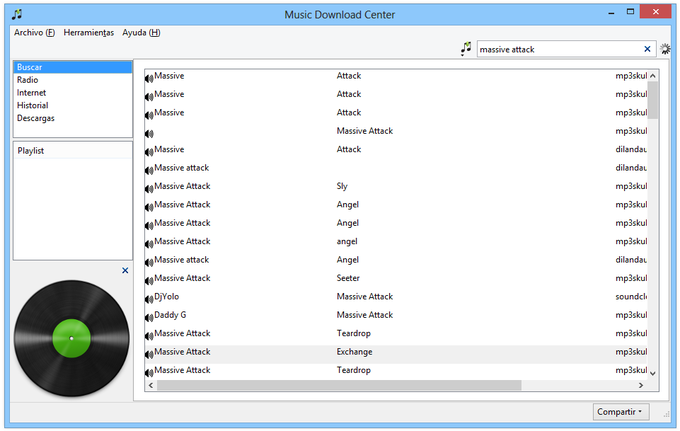
Task: Select the 'Sly' song title
Action: coord(342,186)
